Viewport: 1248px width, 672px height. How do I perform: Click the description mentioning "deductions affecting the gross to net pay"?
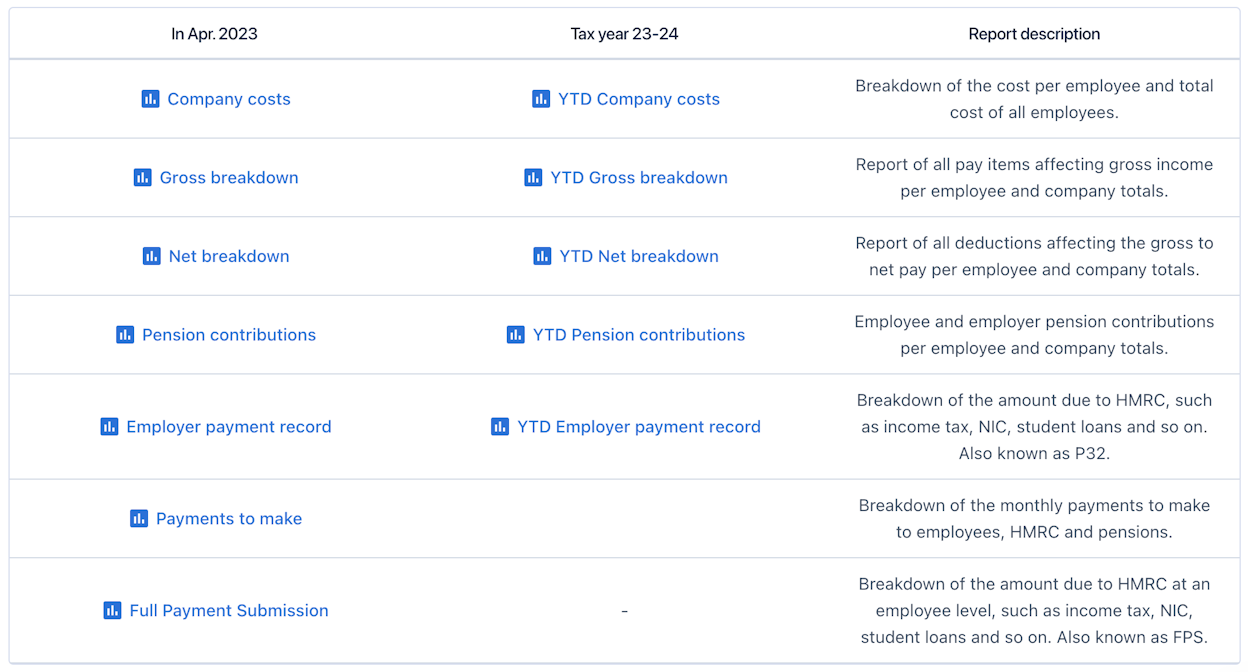(x=1034, y=256)
